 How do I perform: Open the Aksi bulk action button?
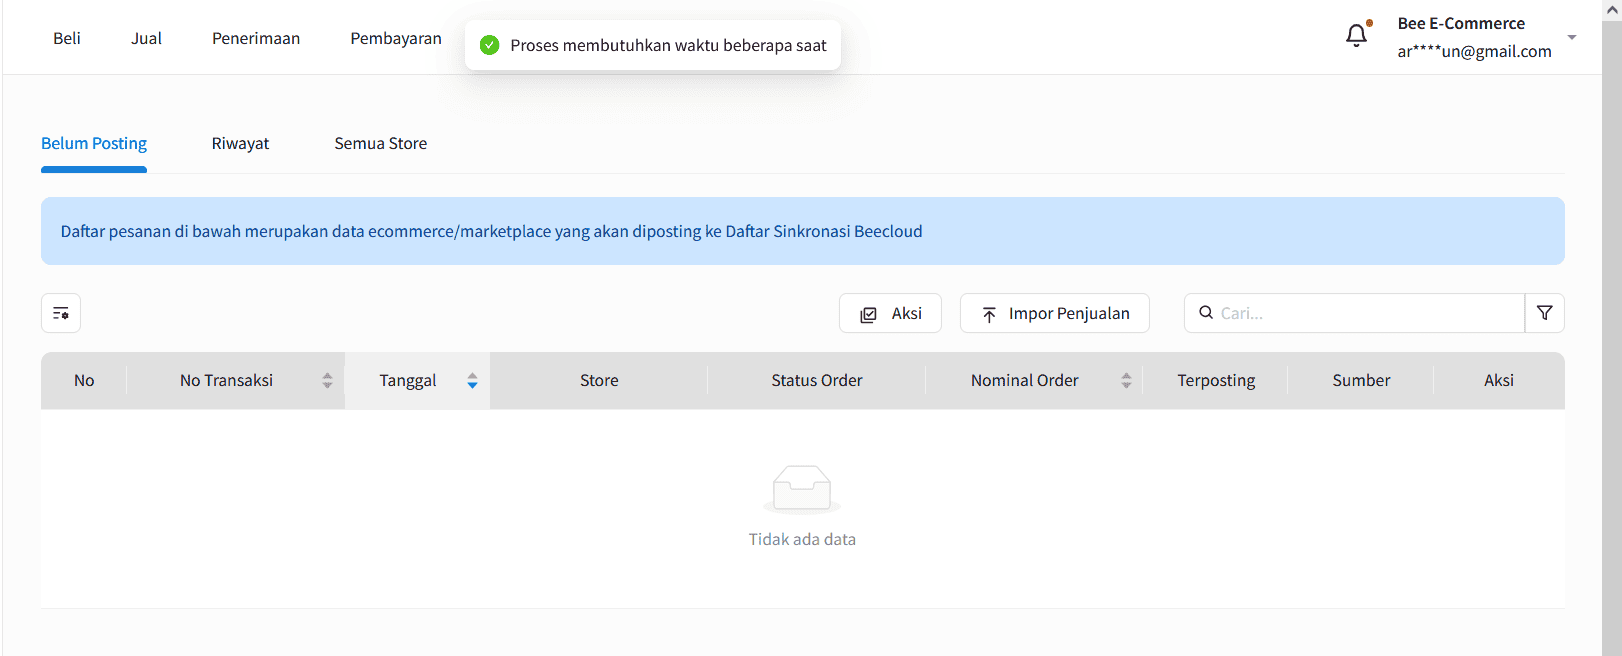[890, 313]
